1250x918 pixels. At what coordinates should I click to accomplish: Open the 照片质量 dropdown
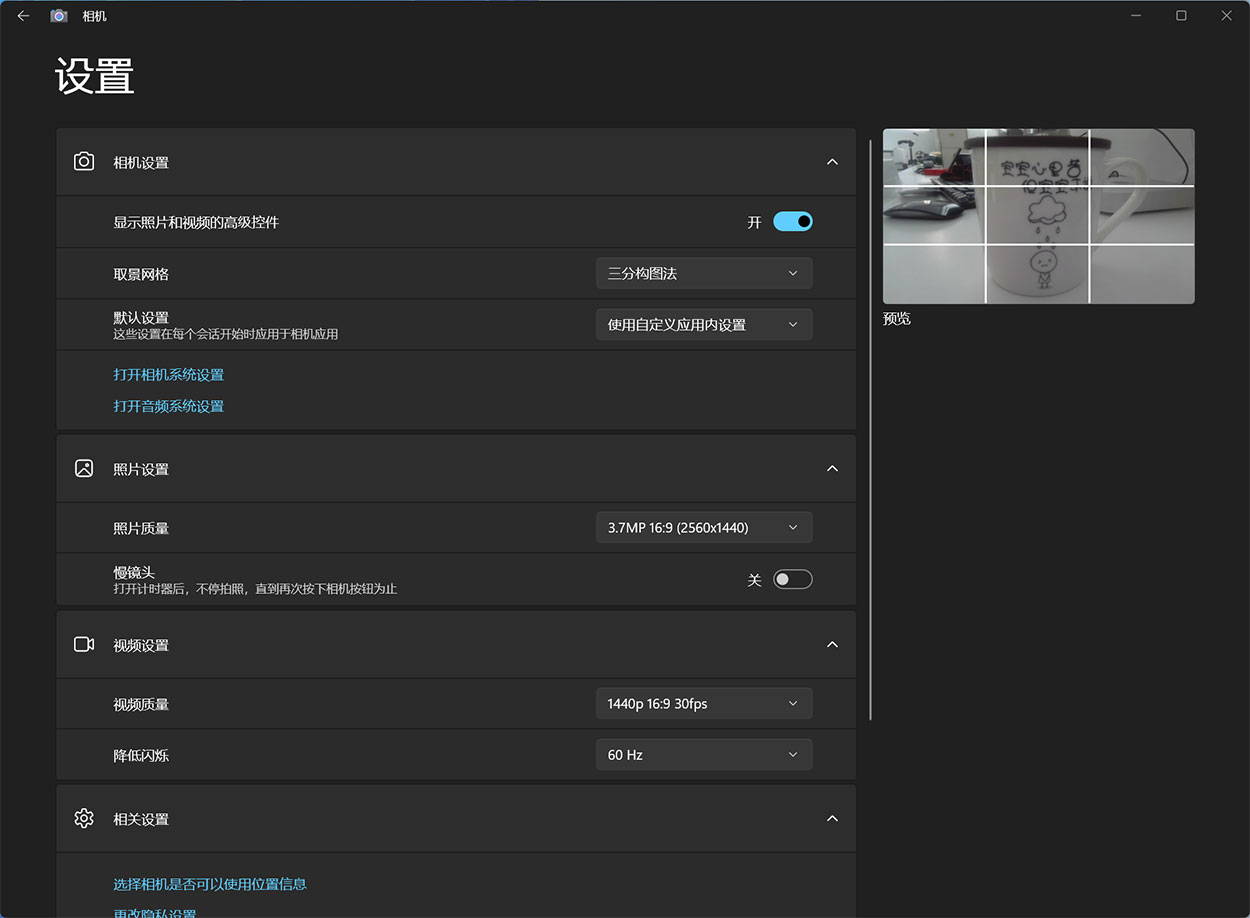point(703,528)
